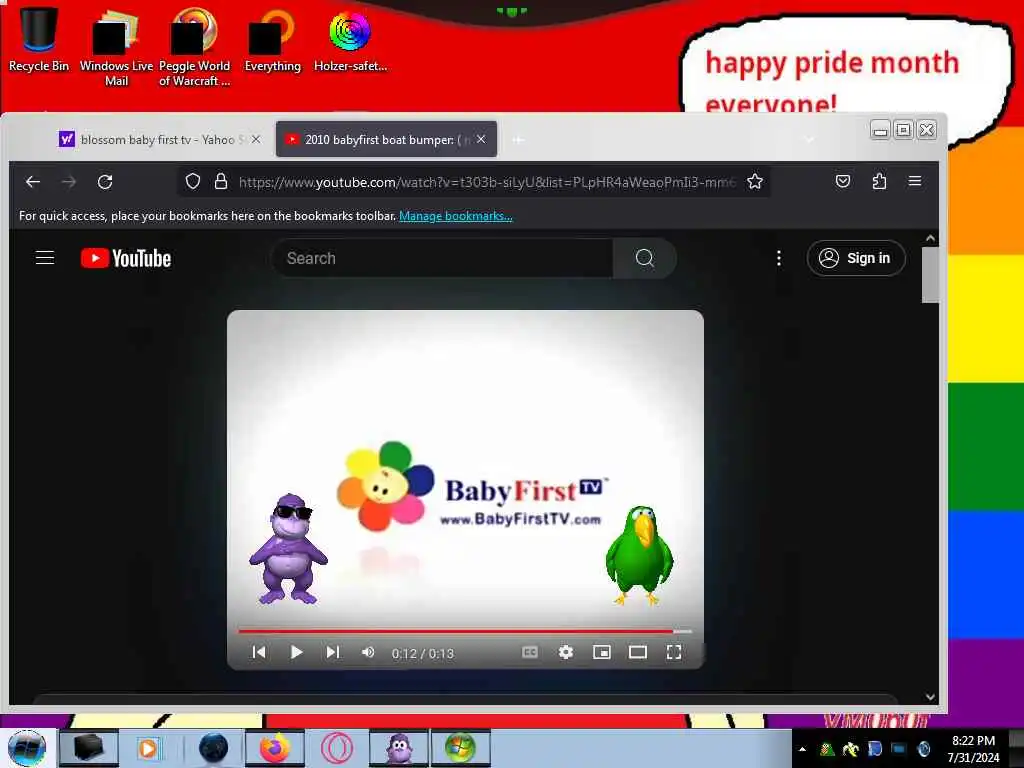This screenshot has height=768, width=1024.
Task: Reload the current YouTube page
Action: (105, 182)
